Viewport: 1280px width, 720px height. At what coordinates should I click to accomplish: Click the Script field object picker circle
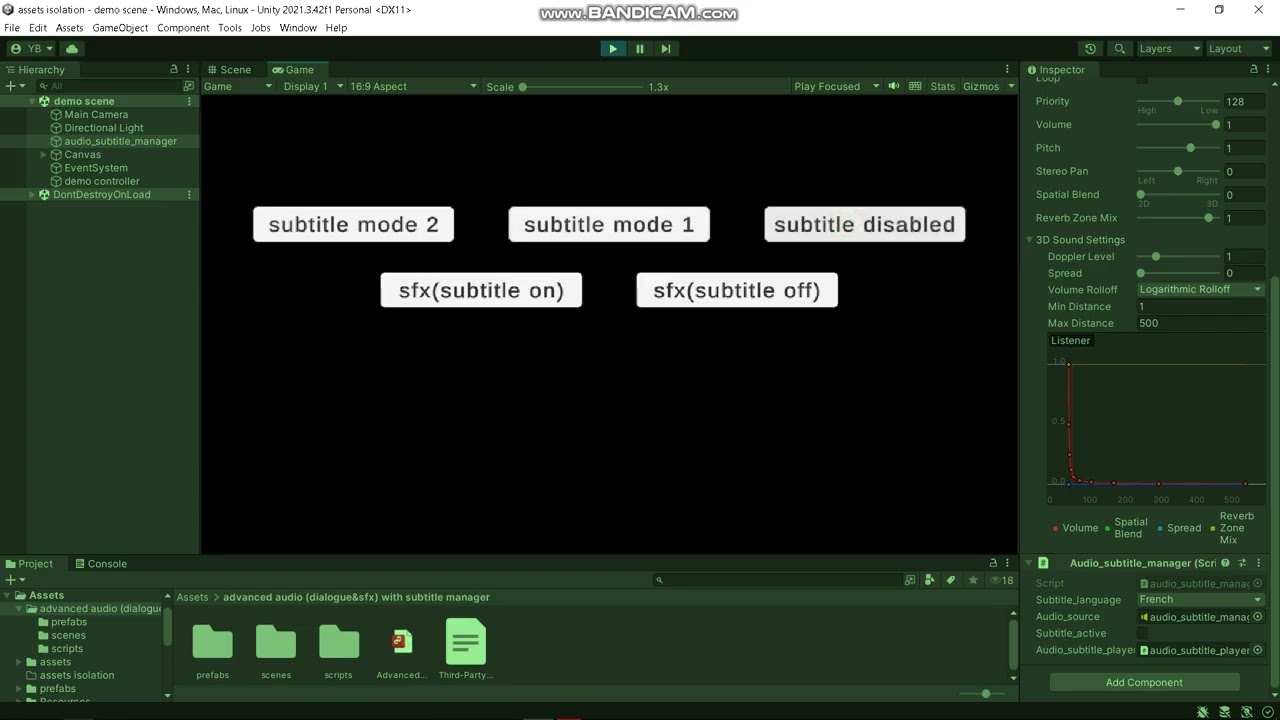click(1258, 583)
